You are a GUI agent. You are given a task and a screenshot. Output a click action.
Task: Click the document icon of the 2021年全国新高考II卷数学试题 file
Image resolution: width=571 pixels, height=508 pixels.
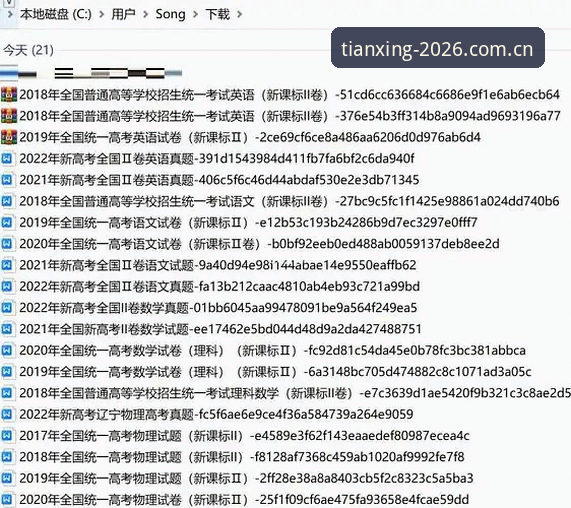(8, 329)
